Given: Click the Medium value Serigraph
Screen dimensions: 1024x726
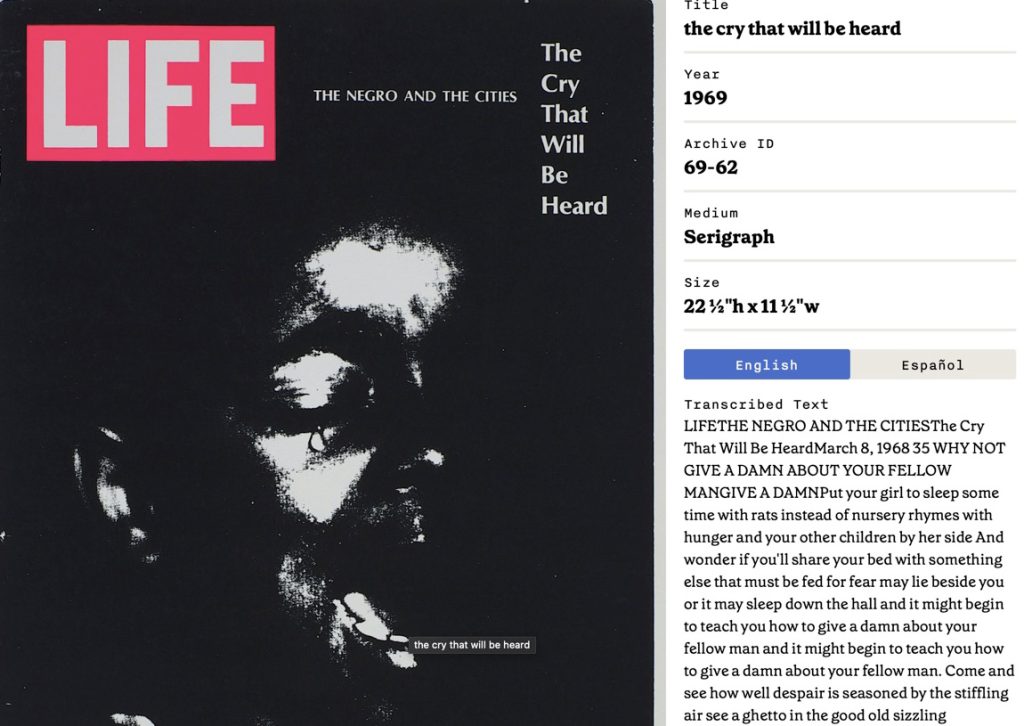Looking at the screenshot, I should [x=729, y=237].
